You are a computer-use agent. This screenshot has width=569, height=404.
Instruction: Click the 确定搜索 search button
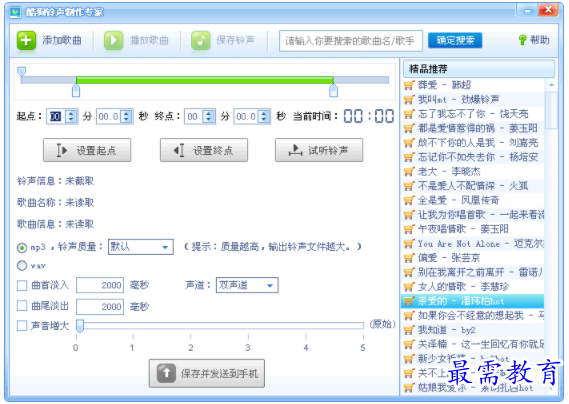(455, 40)
